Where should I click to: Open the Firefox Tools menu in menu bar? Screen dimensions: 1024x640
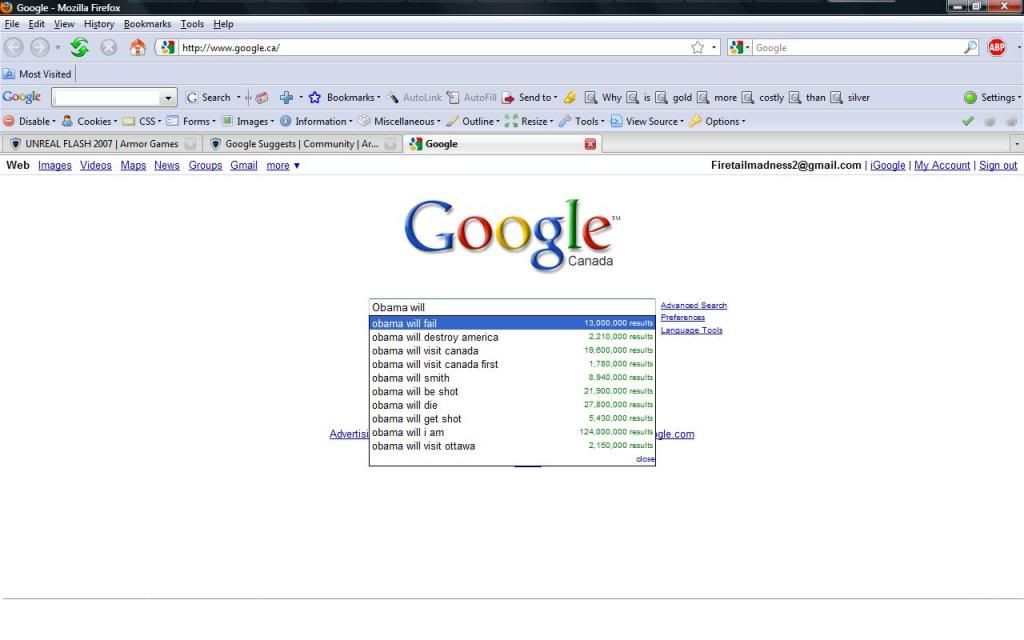(x=192, y=24)
